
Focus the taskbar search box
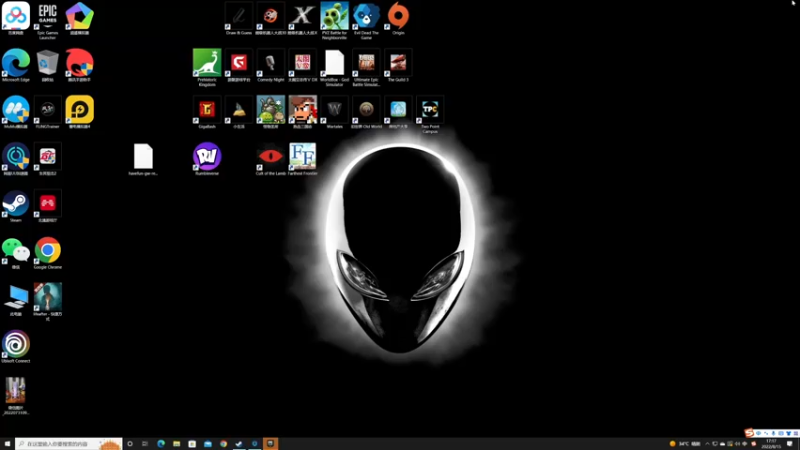[69, 444]
